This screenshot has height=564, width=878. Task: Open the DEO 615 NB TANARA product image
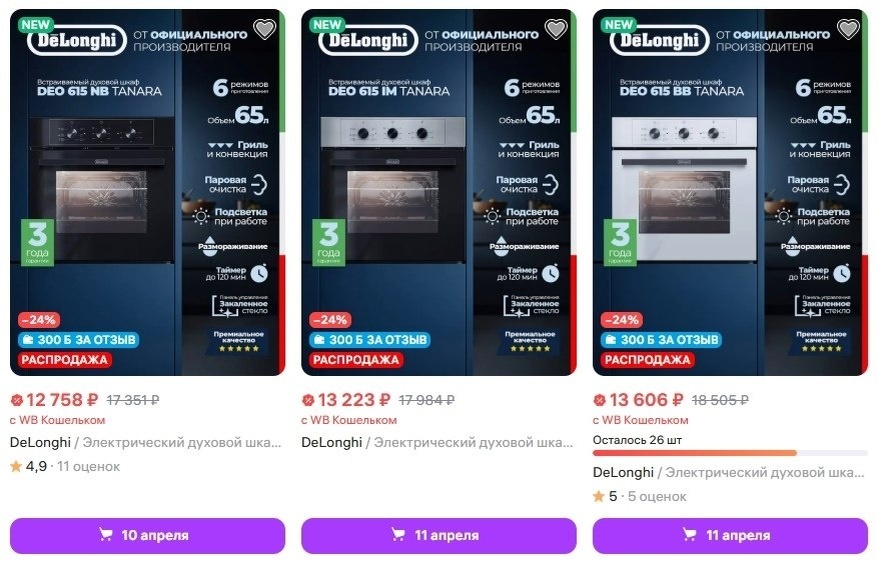click(147, 192)
